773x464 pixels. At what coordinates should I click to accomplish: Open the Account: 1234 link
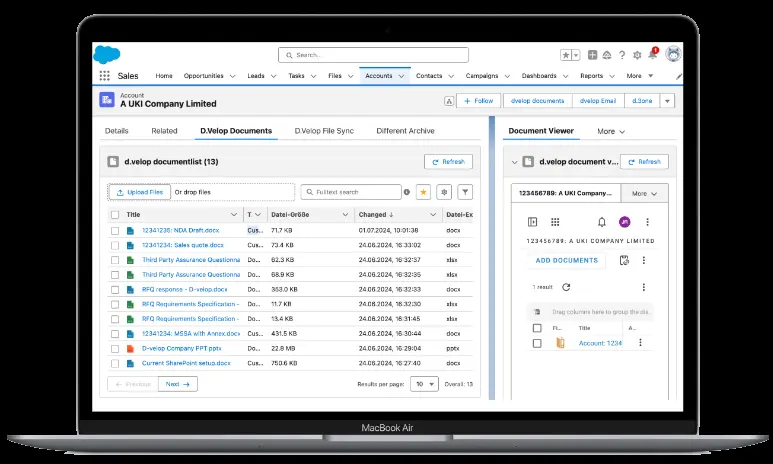(600, 343)
